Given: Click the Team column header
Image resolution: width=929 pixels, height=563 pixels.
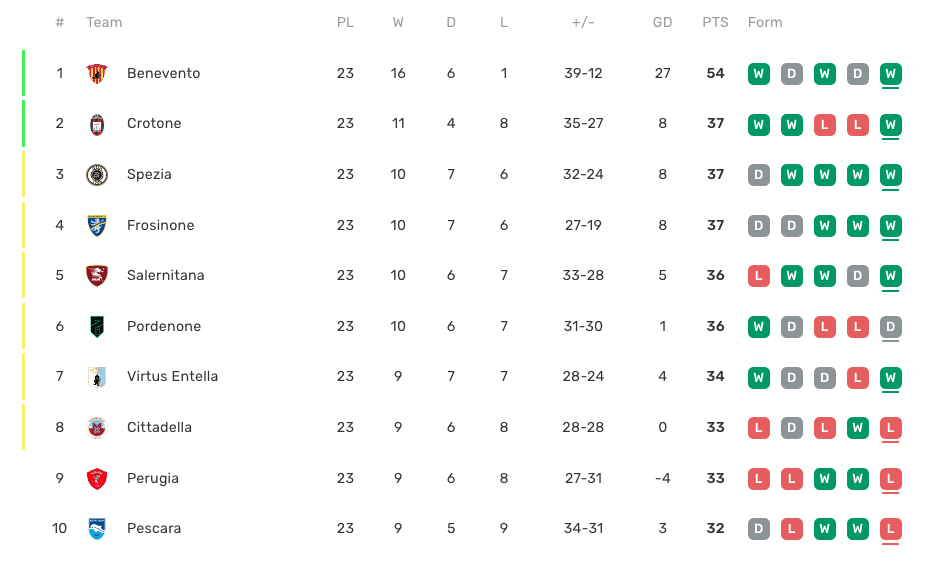Looking at the screenshot, I should click(104, 23).
